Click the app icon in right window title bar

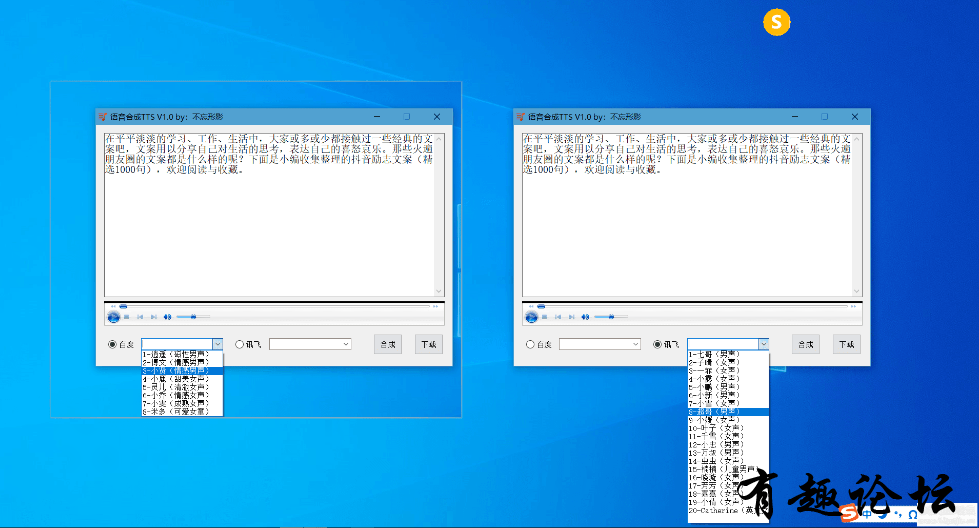coord(521,117)
